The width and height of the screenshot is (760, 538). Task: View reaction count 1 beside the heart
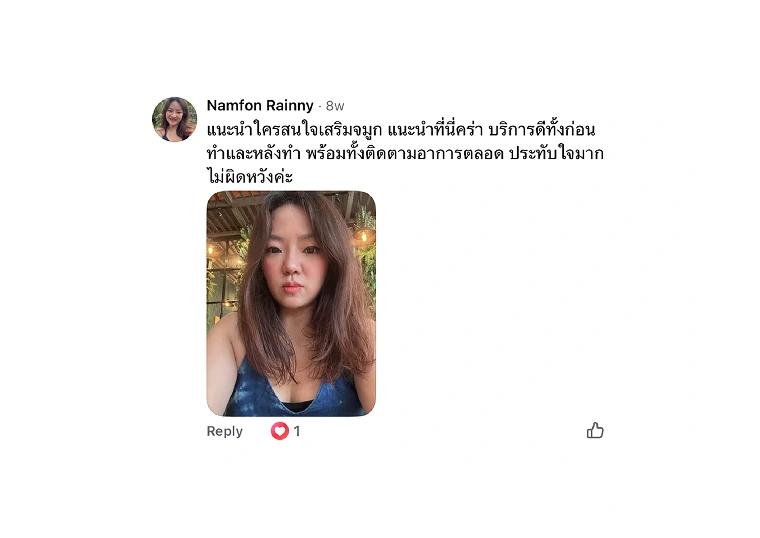coord(297,431)
